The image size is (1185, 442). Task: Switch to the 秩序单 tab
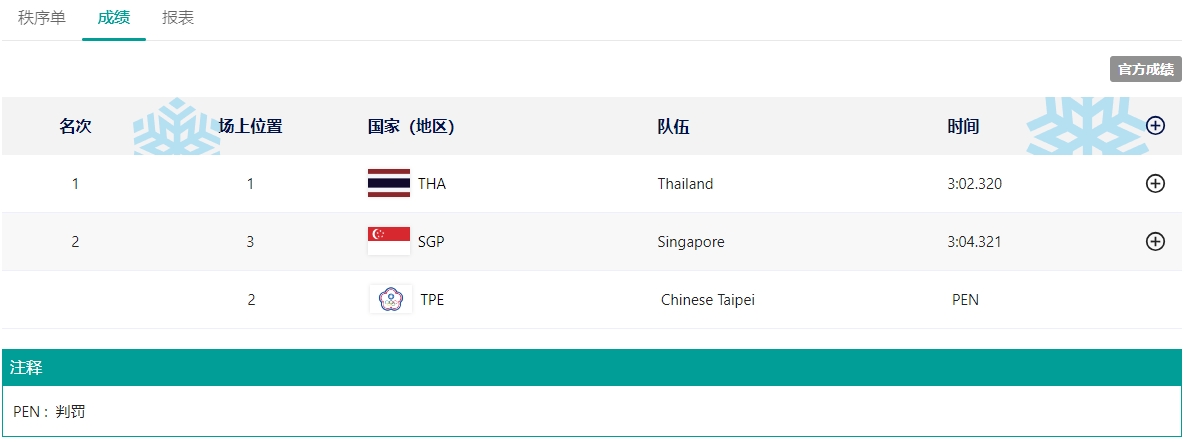pyautogui.click(x=42, y=18)
